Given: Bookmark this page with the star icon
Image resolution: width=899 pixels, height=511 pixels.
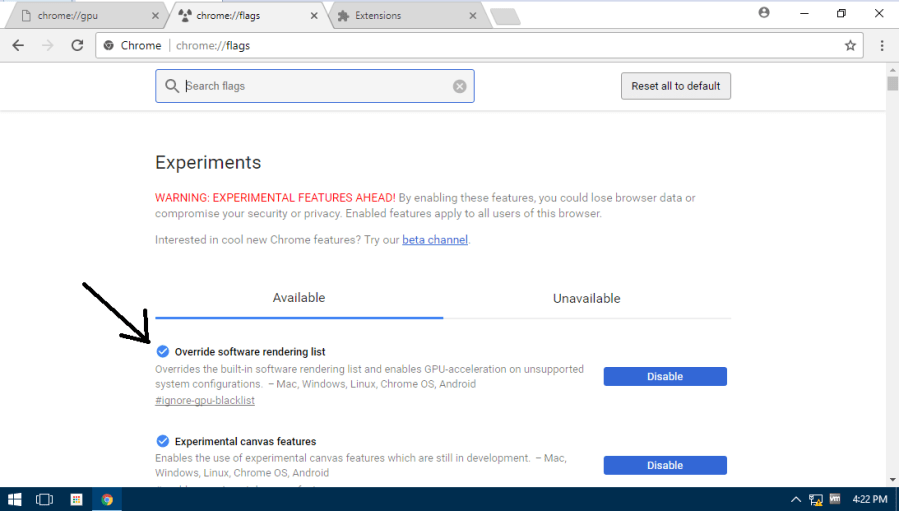Looking at the screenshot, I should pos(850,46).
